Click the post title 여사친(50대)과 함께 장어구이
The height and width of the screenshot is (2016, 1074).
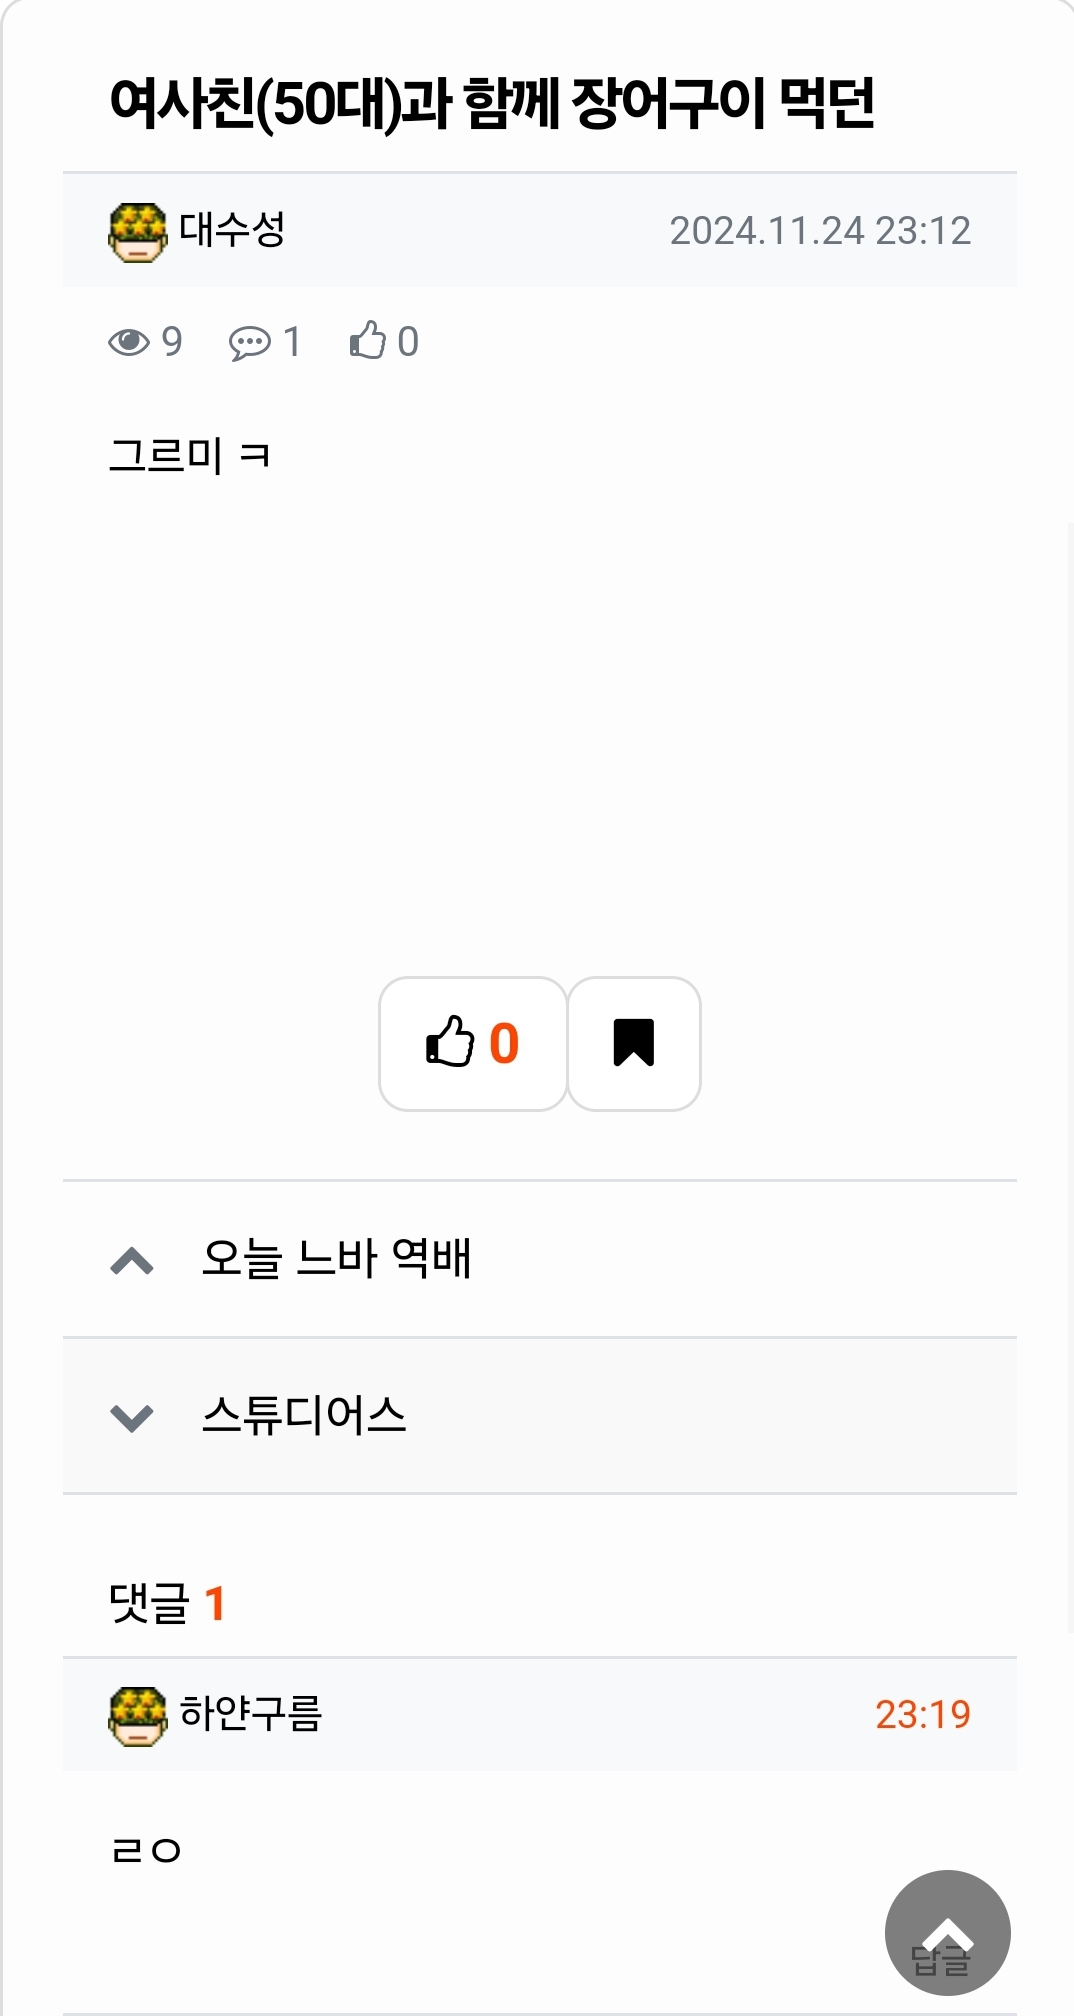click(x=492, y=104)
